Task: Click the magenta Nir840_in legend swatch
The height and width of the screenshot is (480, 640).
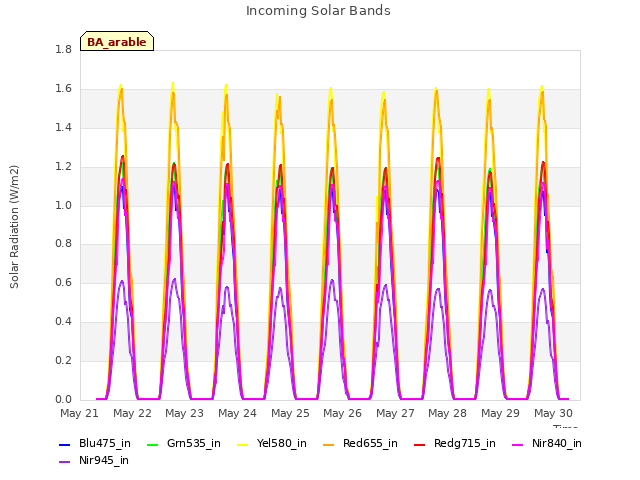Action: click(518, 444)
